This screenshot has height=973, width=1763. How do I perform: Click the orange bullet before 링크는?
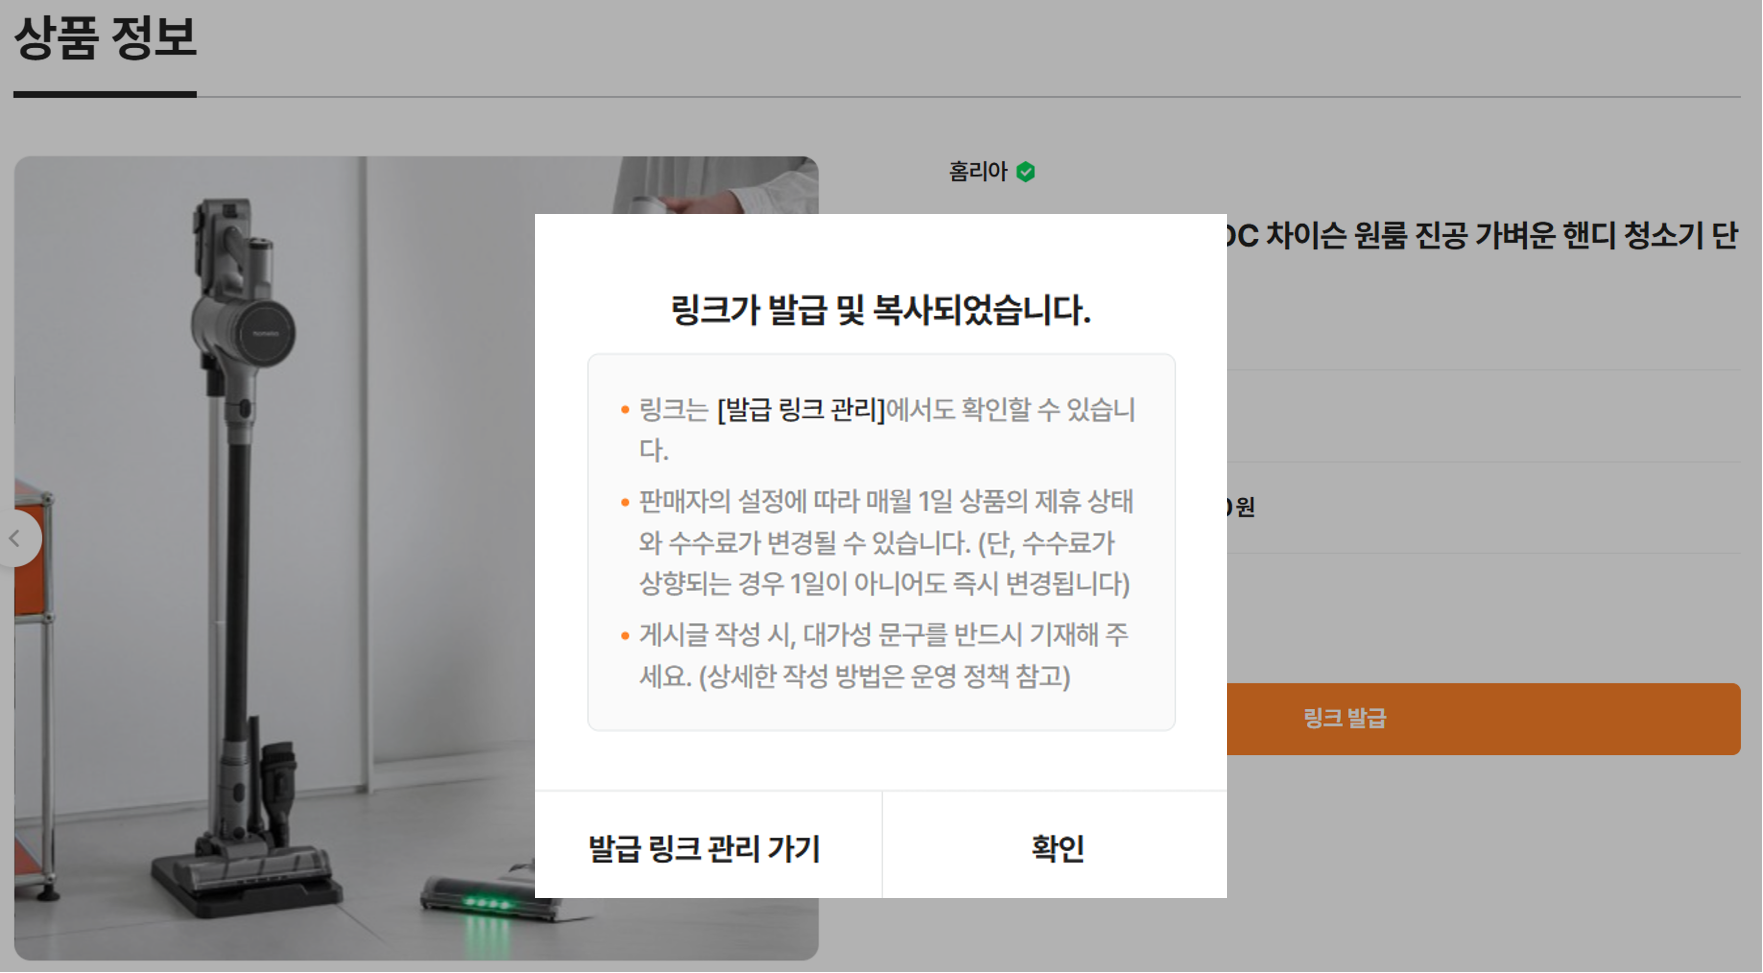(625, 410)
